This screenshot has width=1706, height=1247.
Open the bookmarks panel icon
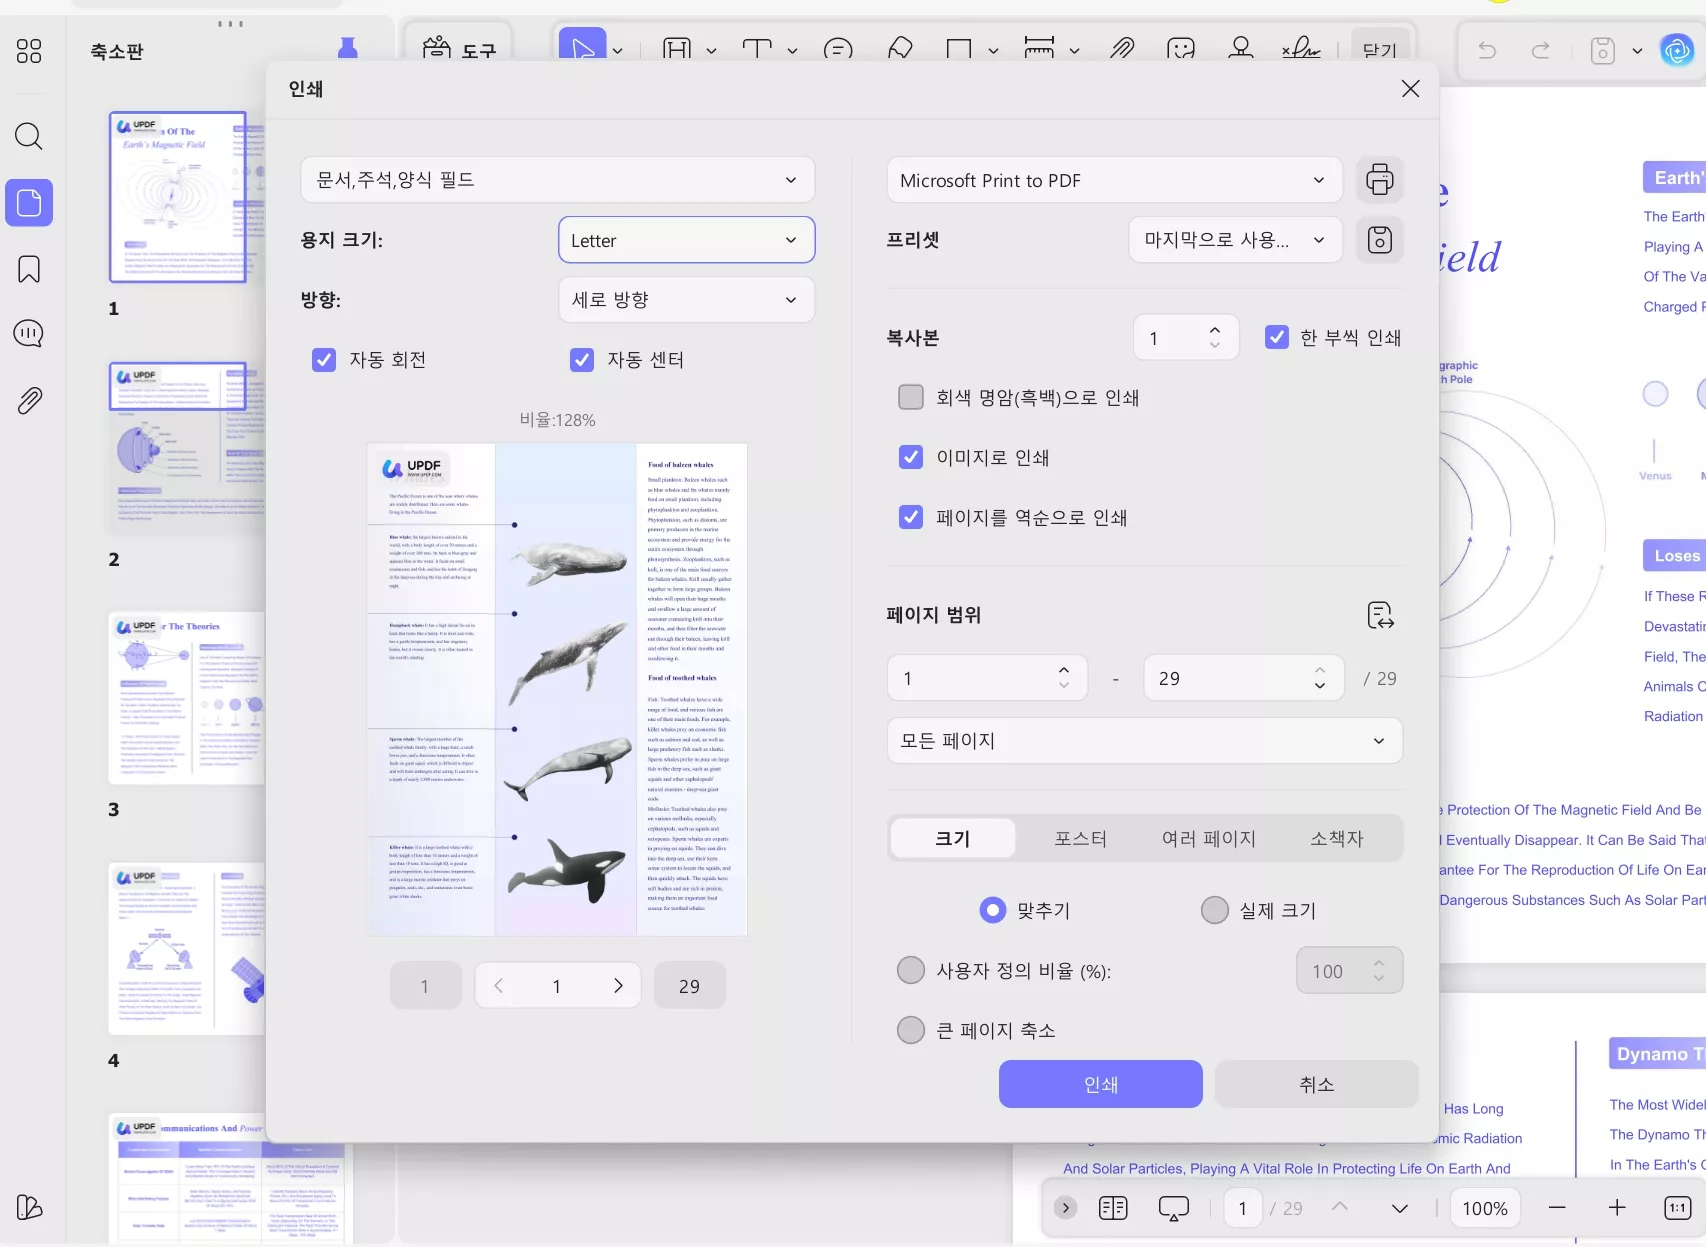(x=28, y=268)
